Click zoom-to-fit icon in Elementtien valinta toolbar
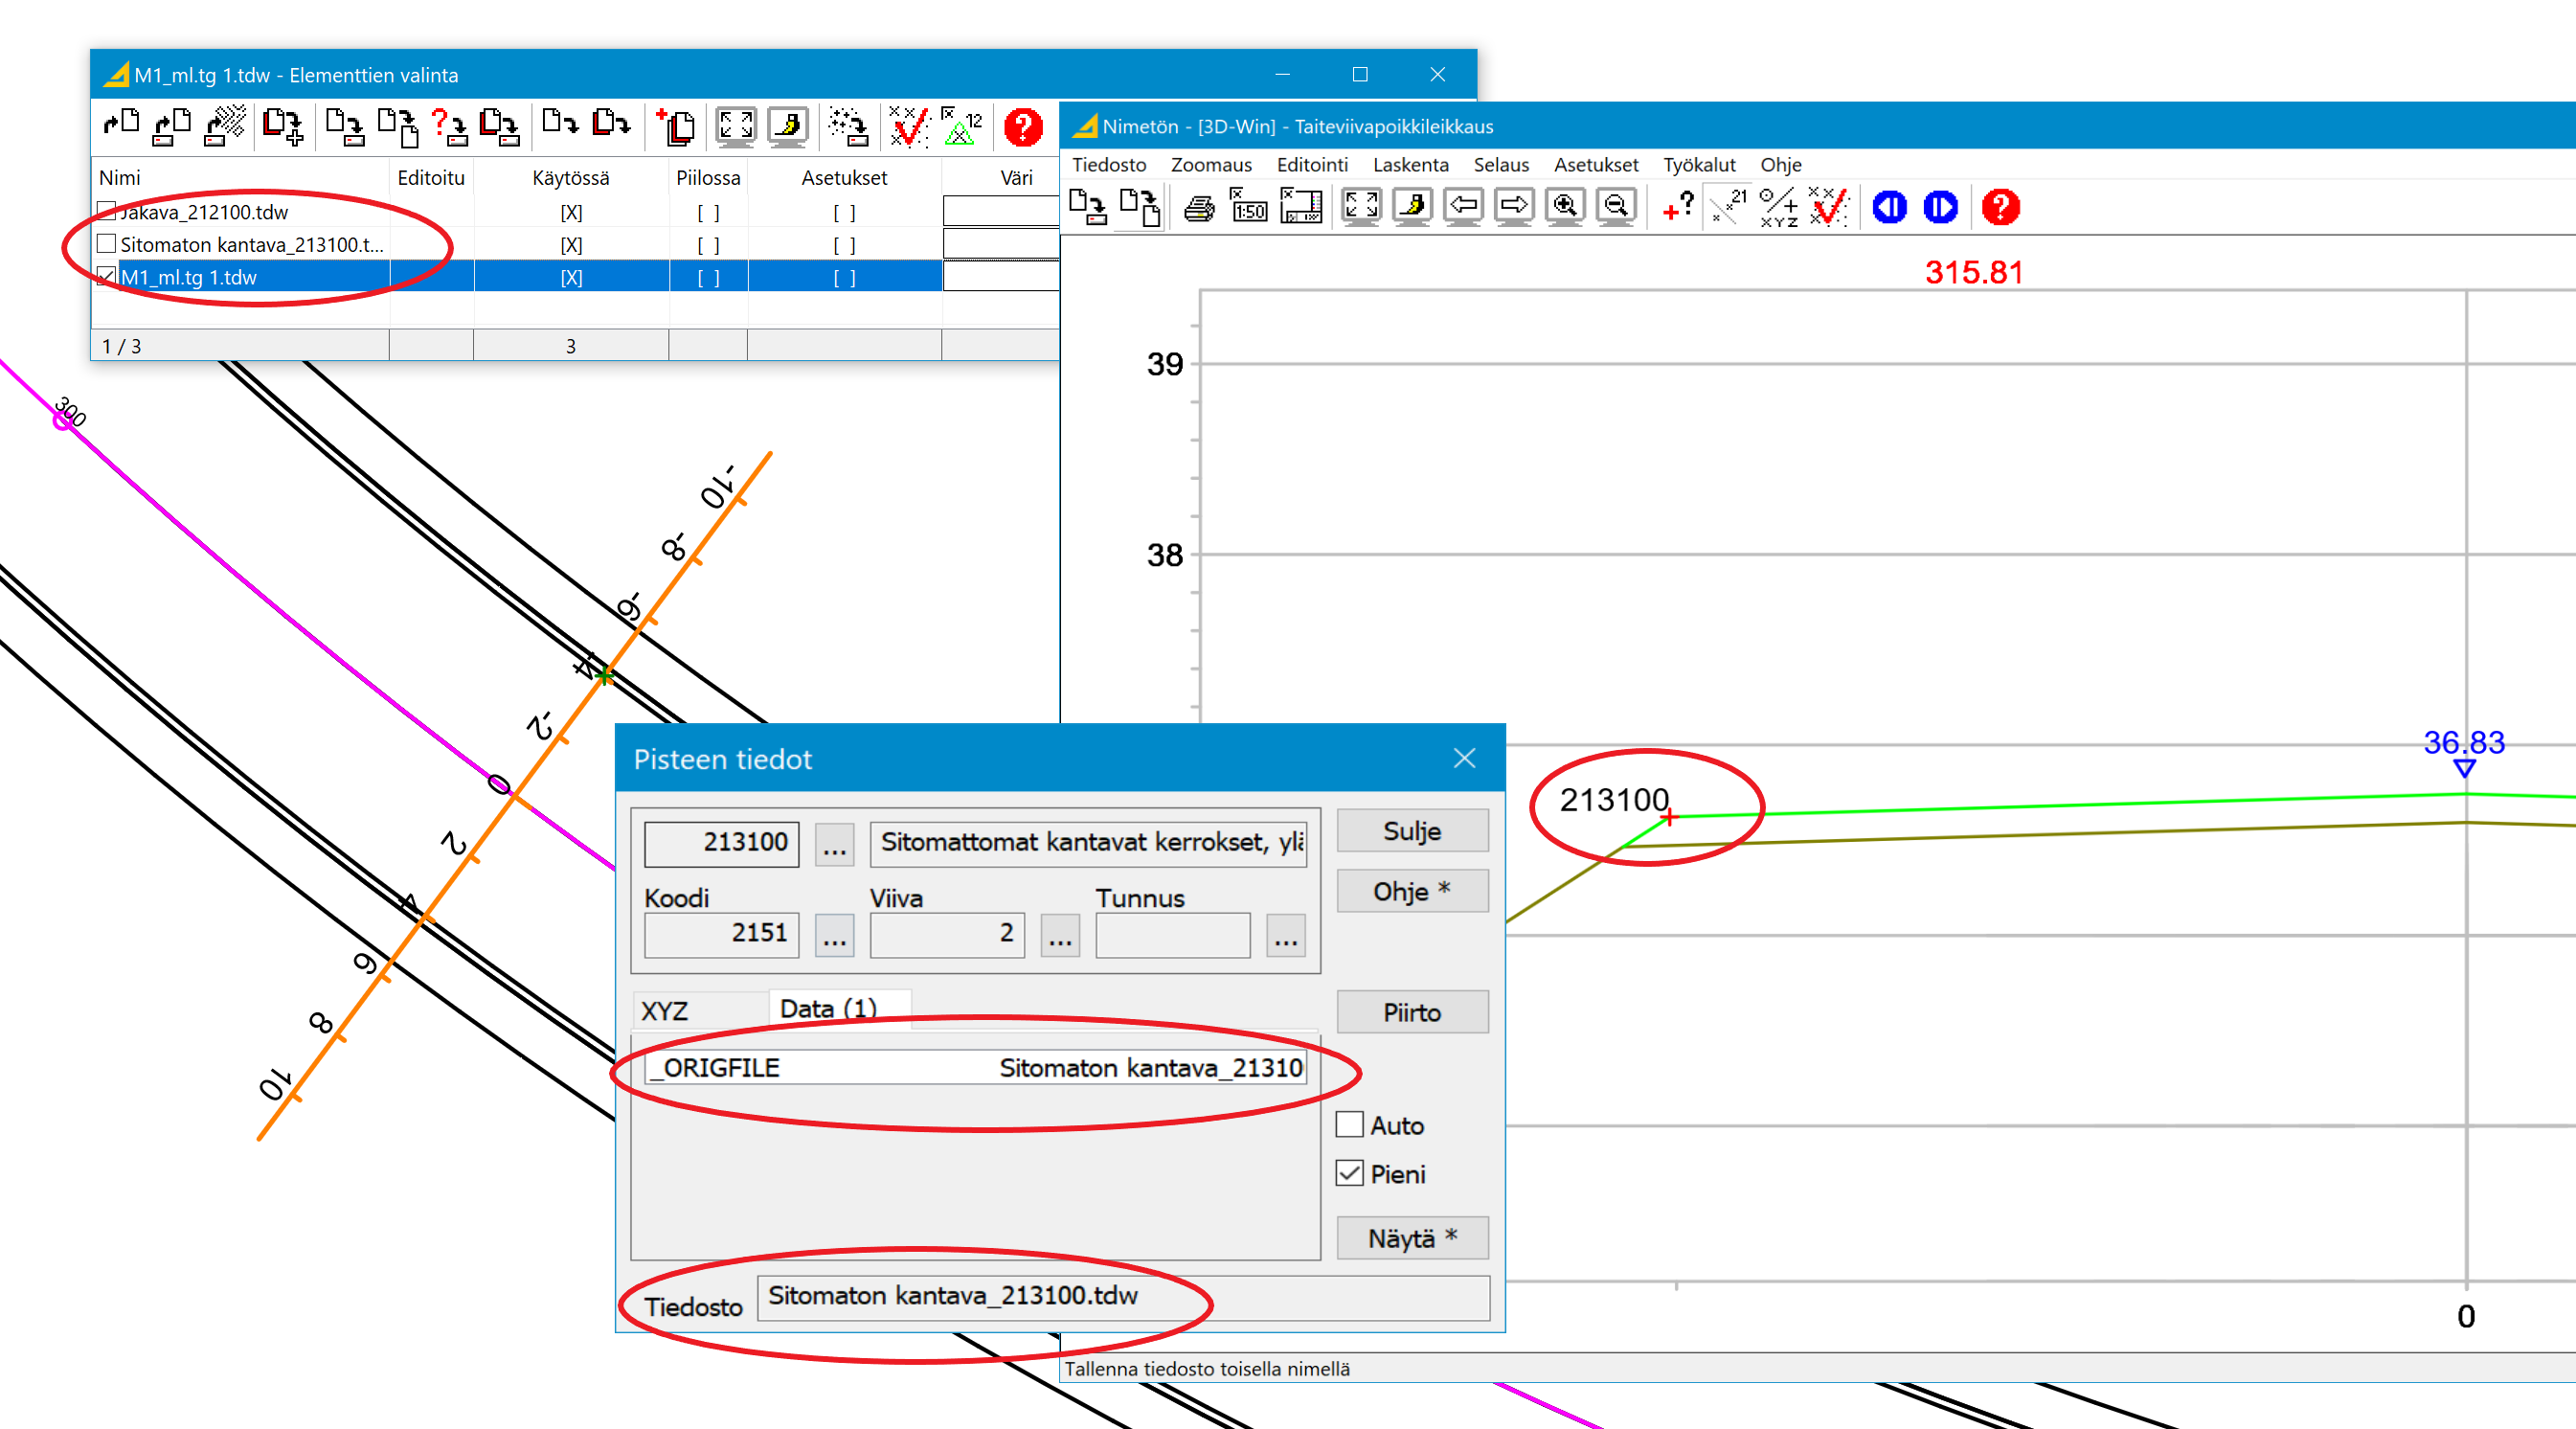 pos(735,127)
